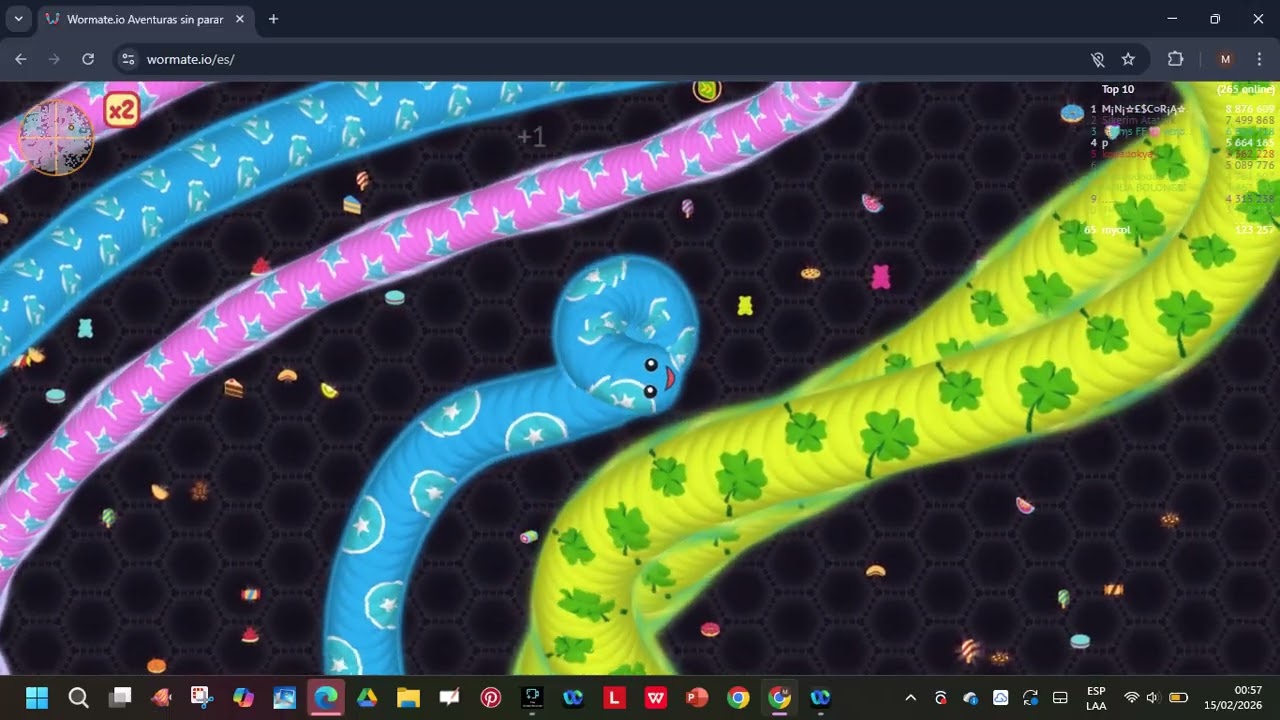Click the Top 10 leaderboard heading
Image resolution: width=1280 pixels, height=720 pixels.
click(1118, 89)
